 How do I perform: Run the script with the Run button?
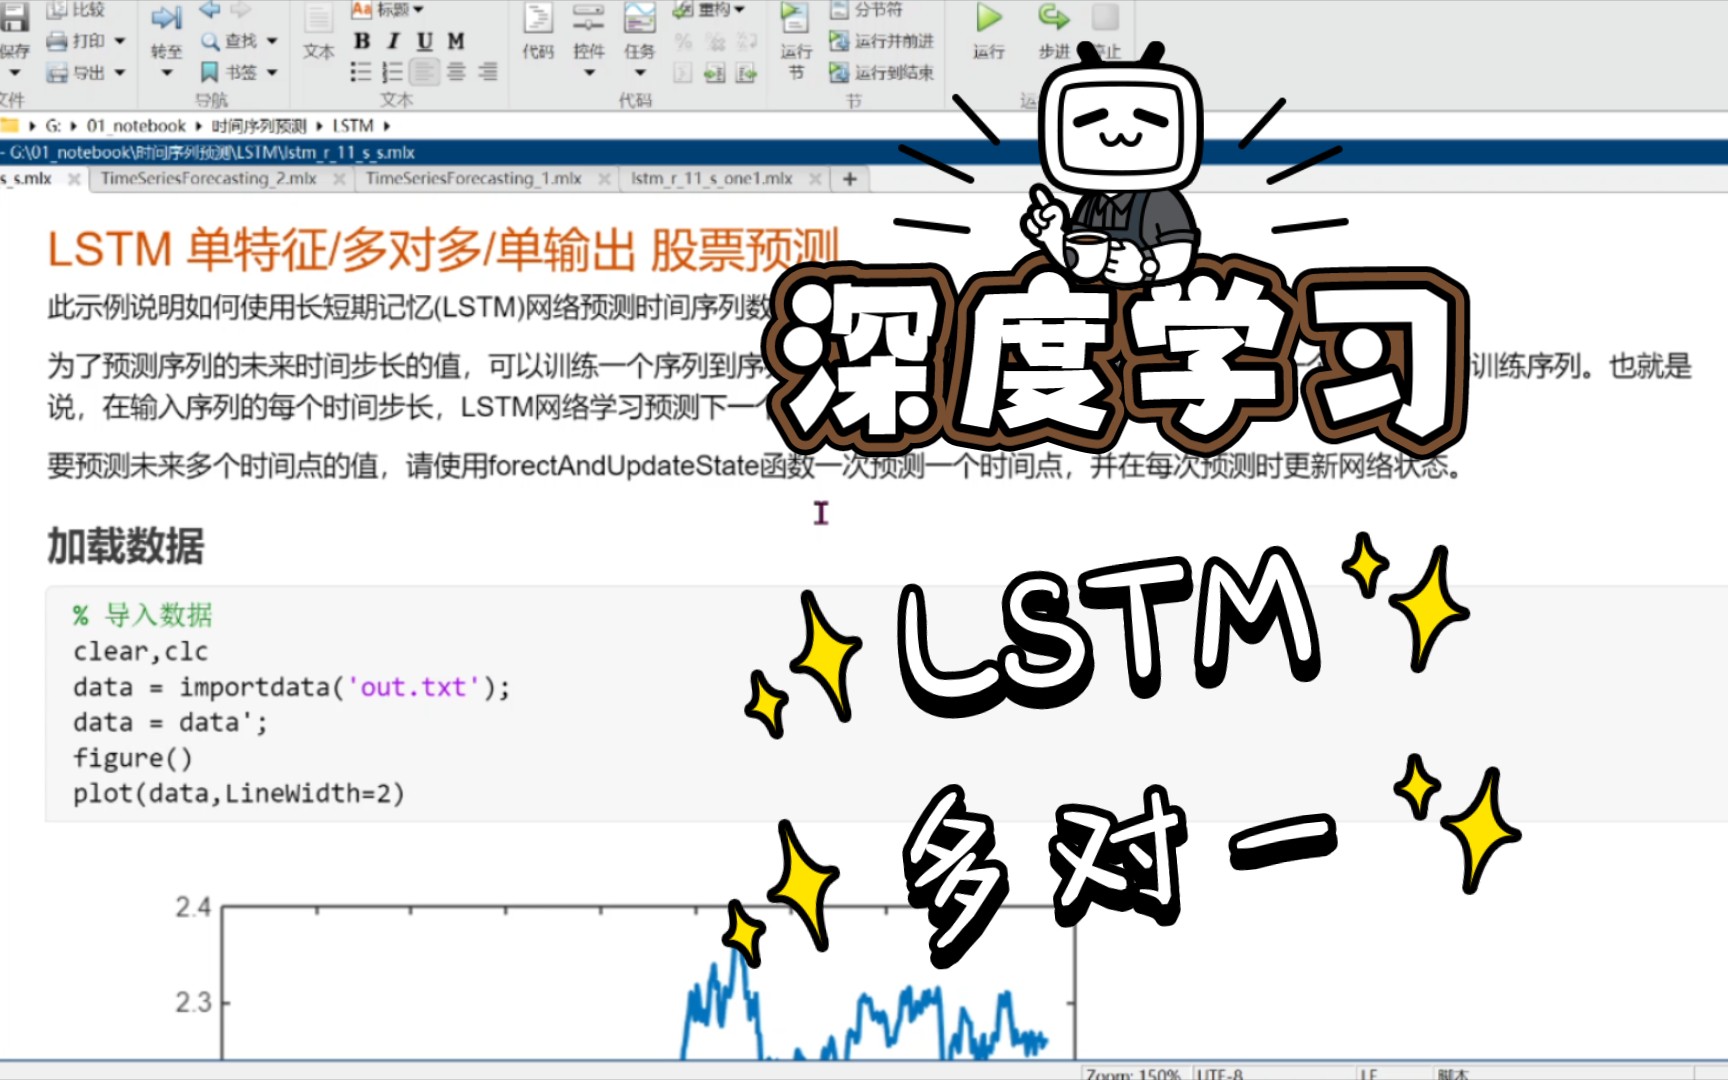(x=987, y=30)
